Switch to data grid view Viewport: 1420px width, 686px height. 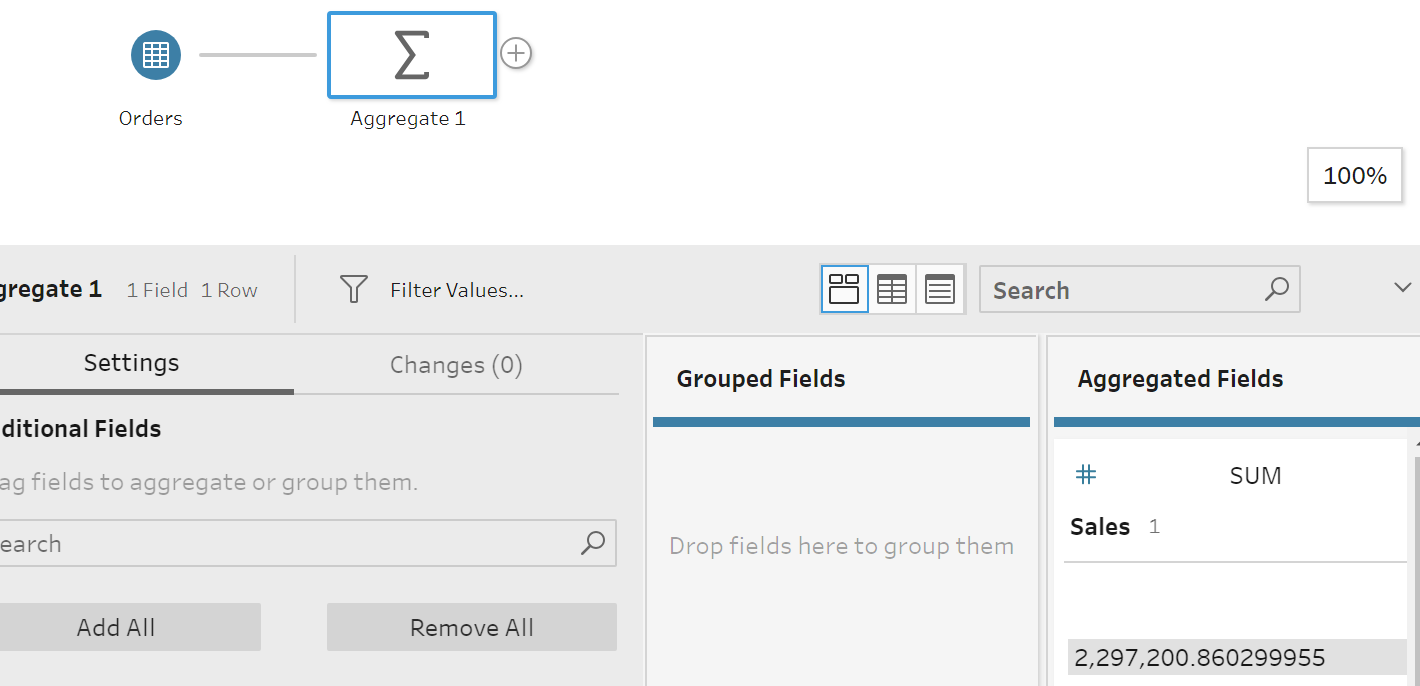(x=892, y=290)
